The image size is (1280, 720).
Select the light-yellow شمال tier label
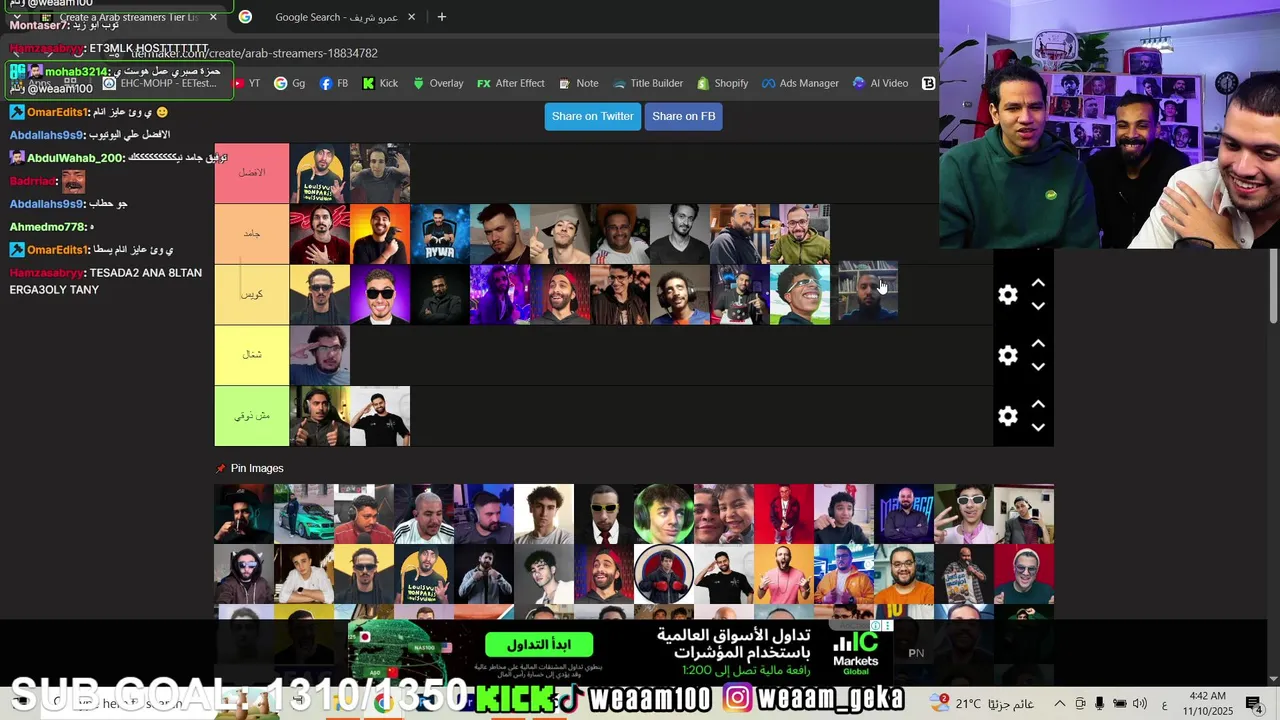pyautogui.click(x=252, y=355)
